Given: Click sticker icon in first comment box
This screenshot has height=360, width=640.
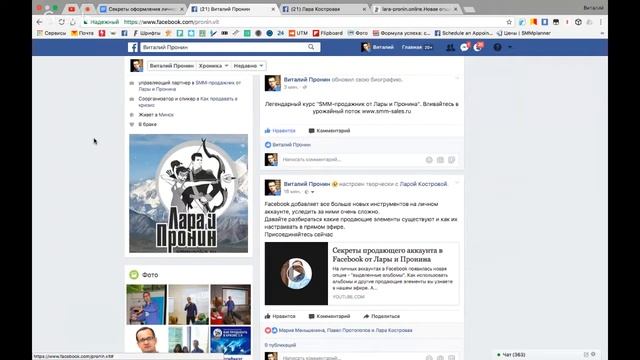Looking at the screenshot, I should (451, 160).
